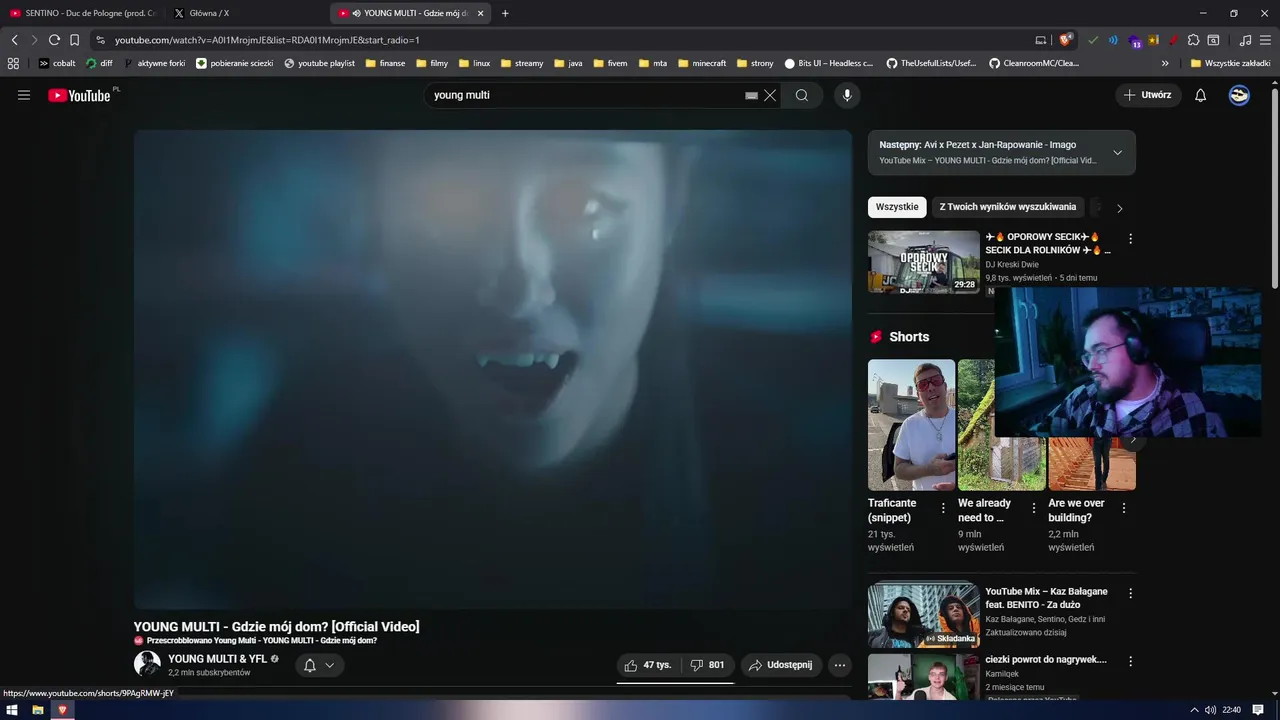Click the video player to pause

(493, 368)
